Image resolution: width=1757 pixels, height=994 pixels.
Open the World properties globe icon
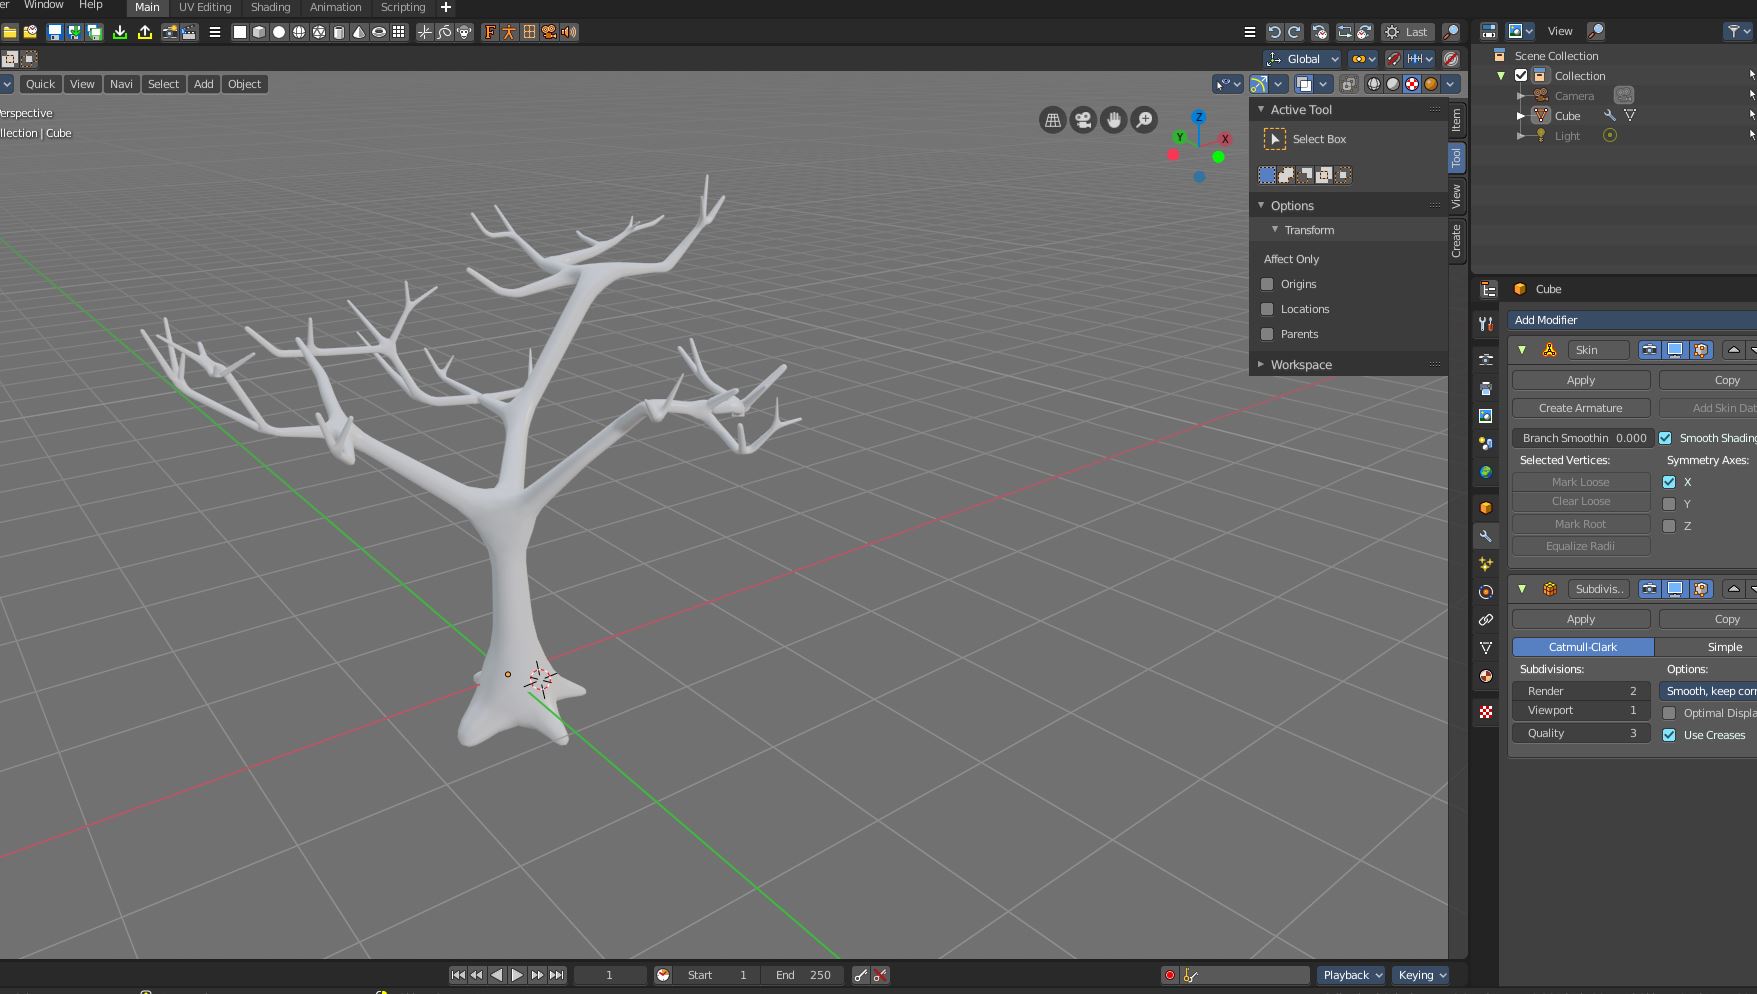pyautogui.click(x=1486, y=472)
